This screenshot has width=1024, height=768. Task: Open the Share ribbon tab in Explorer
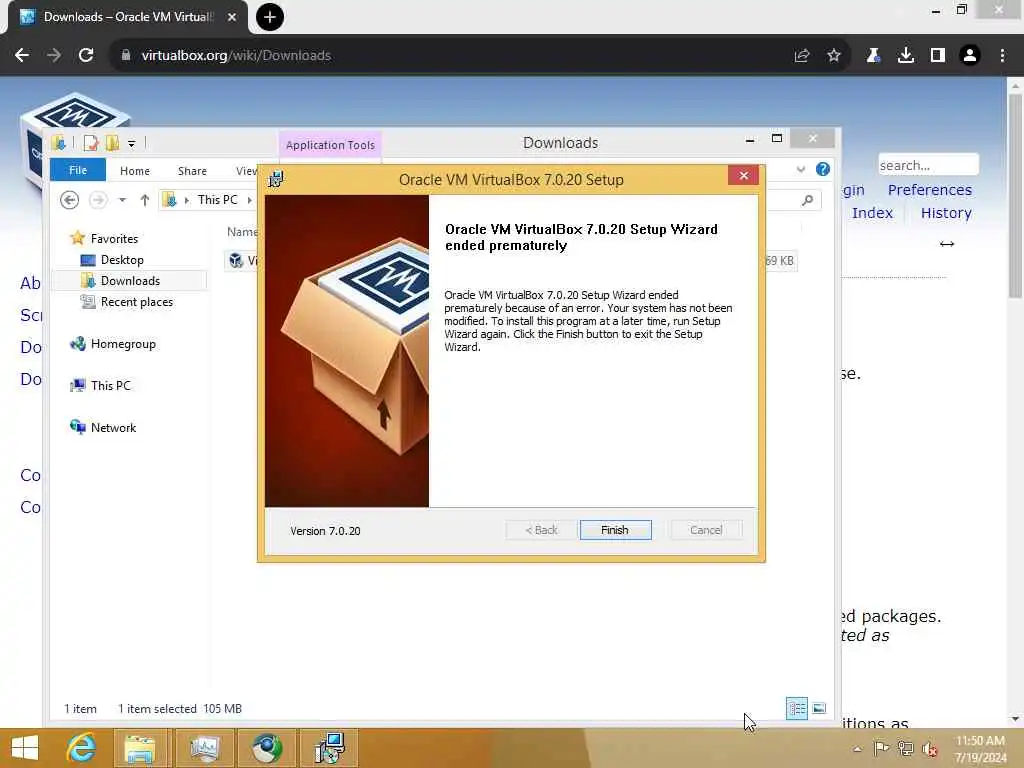point(192,170)
